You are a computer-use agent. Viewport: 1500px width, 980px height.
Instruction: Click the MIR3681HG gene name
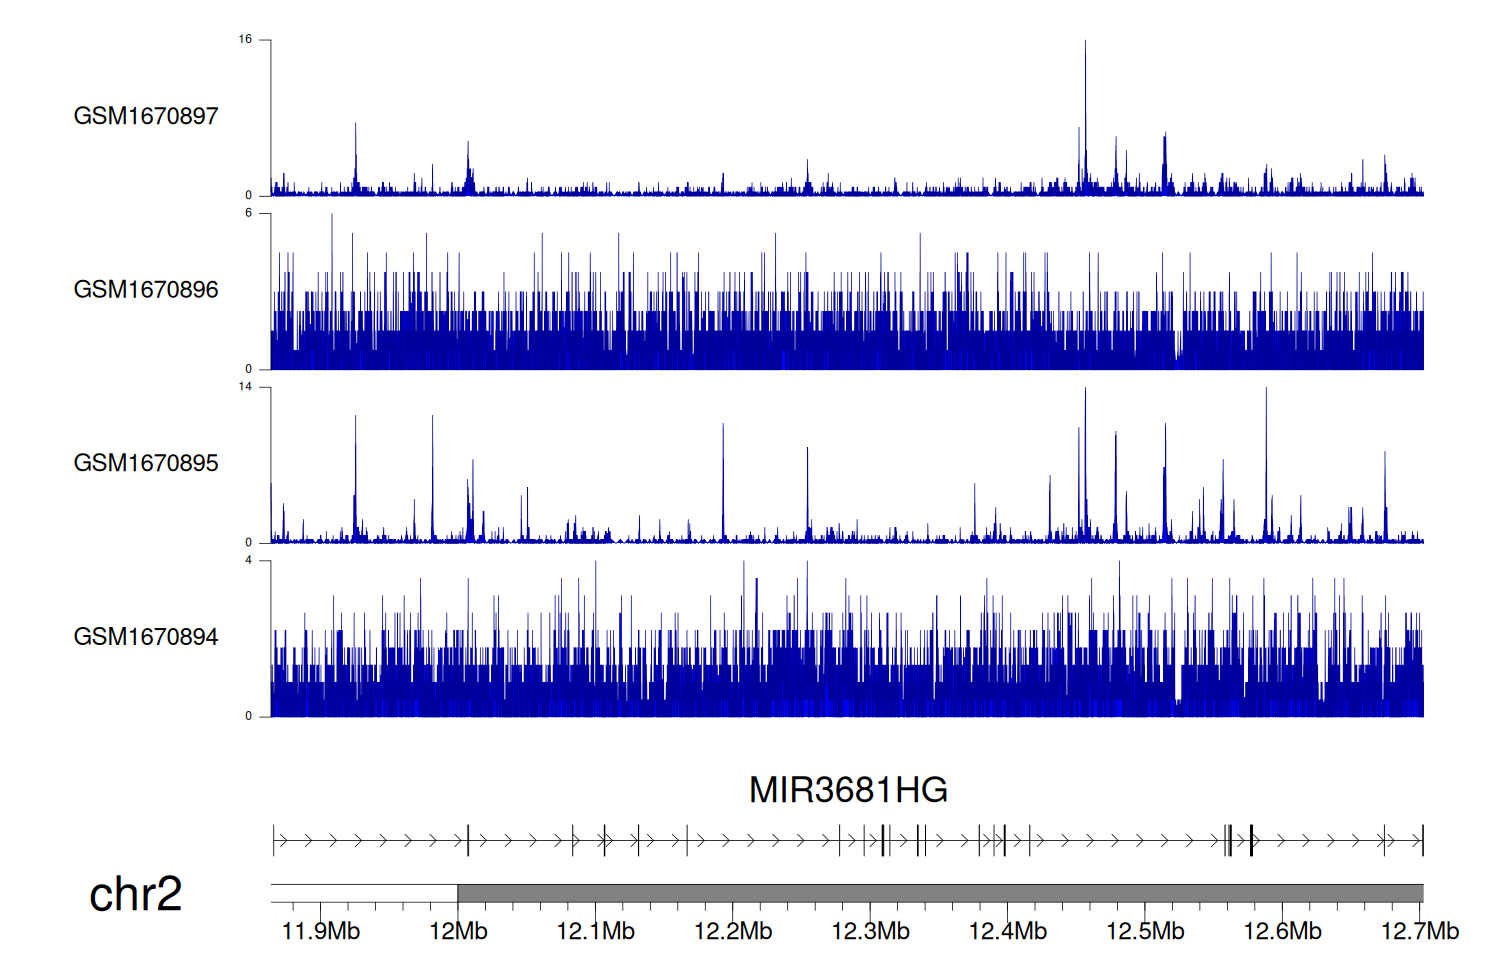tap(848, 790)
